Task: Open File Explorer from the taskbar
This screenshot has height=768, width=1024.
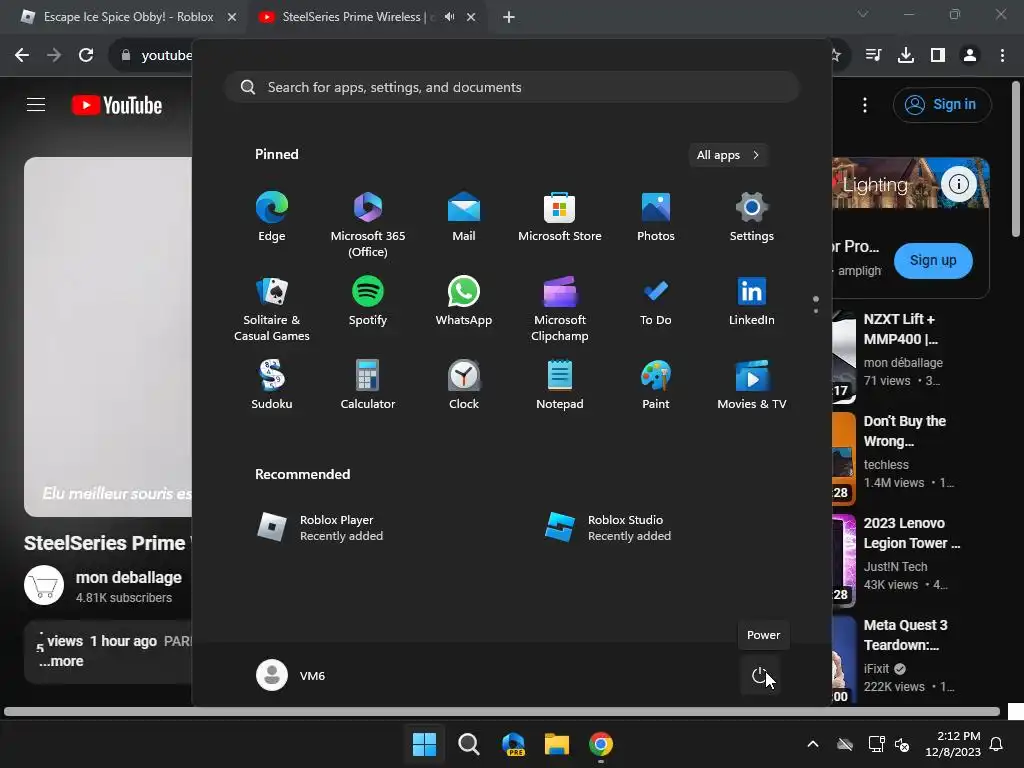Action: pyautogui.click(x=557, y=744)
